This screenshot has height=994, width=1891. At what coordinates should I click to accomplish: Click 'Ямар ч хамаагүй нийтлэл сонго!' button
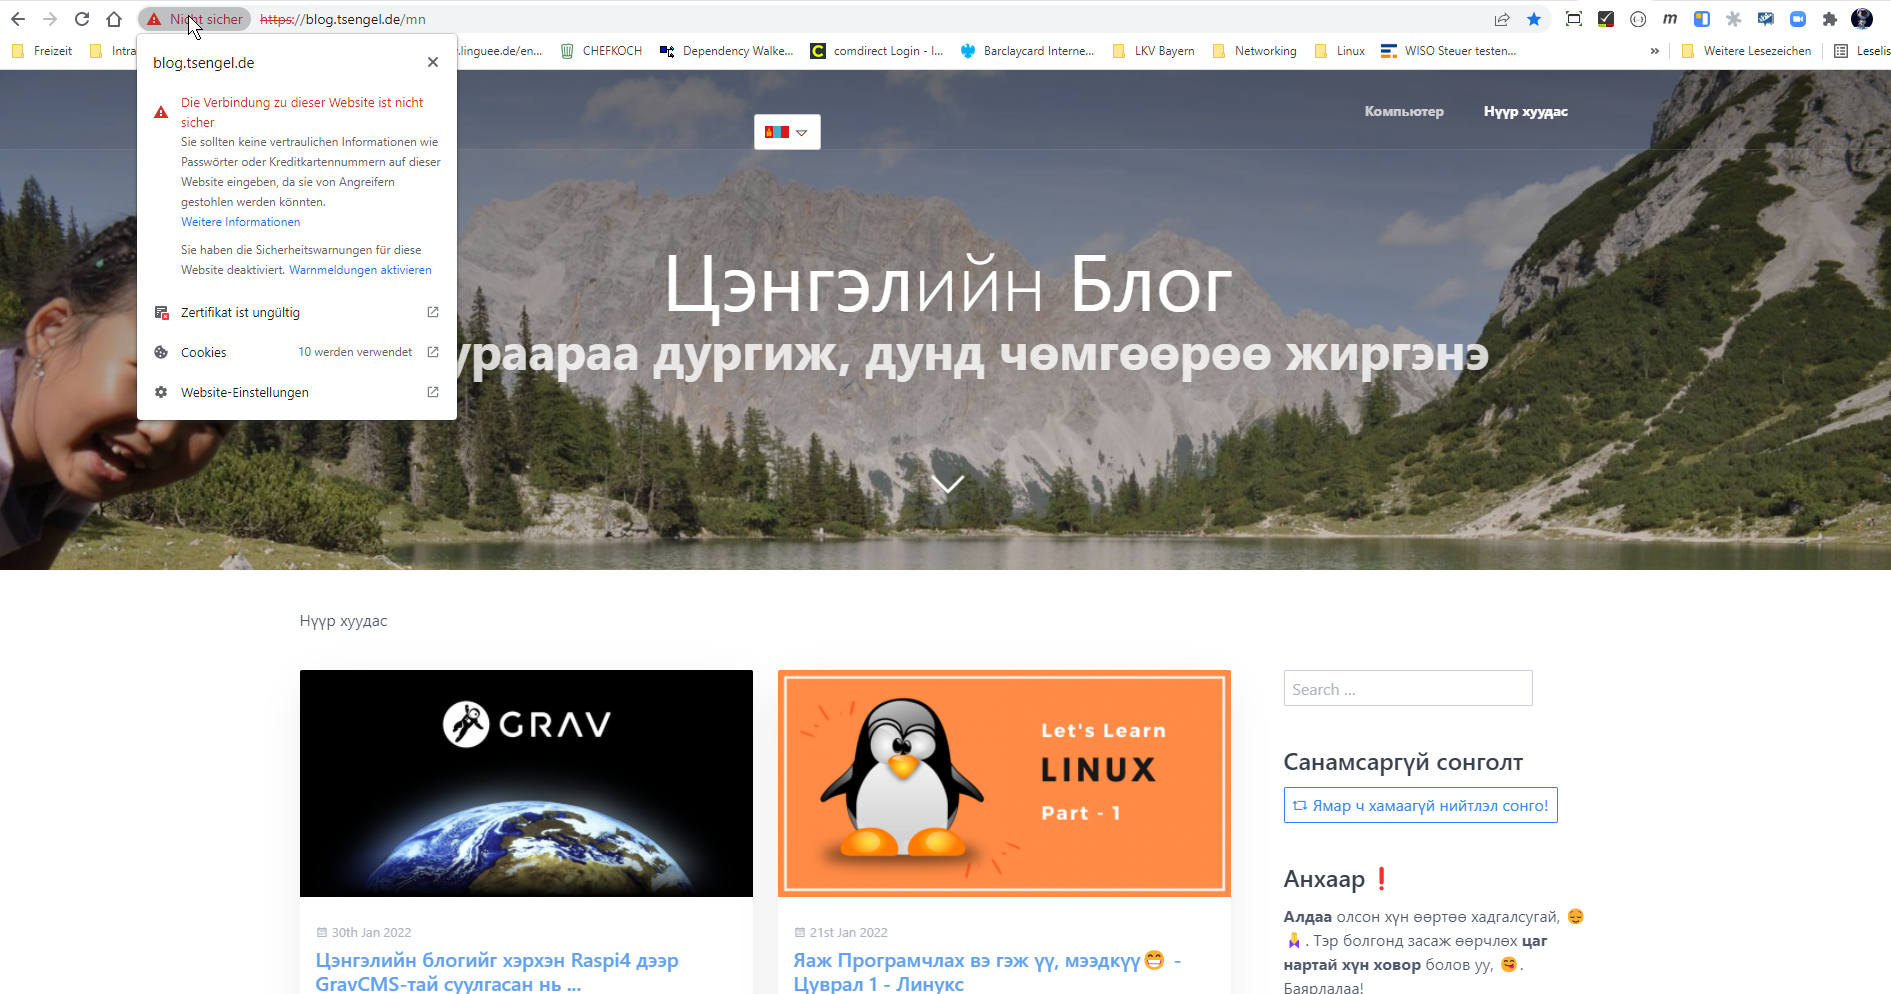click(1420, 805)
